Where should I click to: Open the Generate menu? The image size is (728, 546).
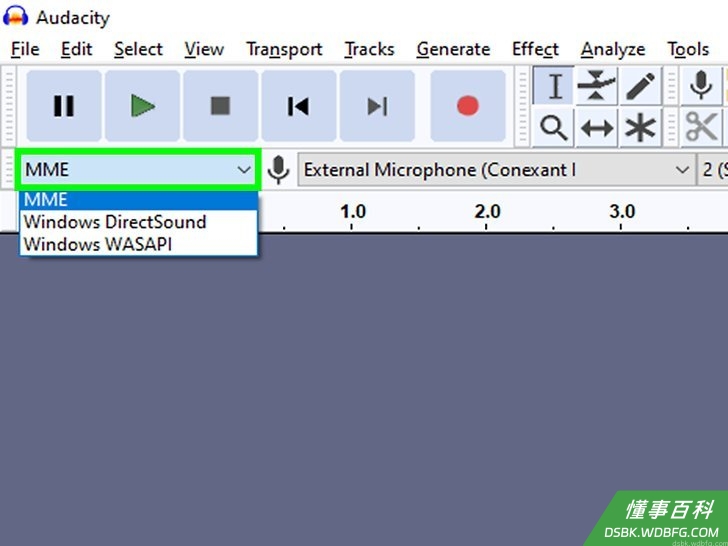tap(453, 49)
